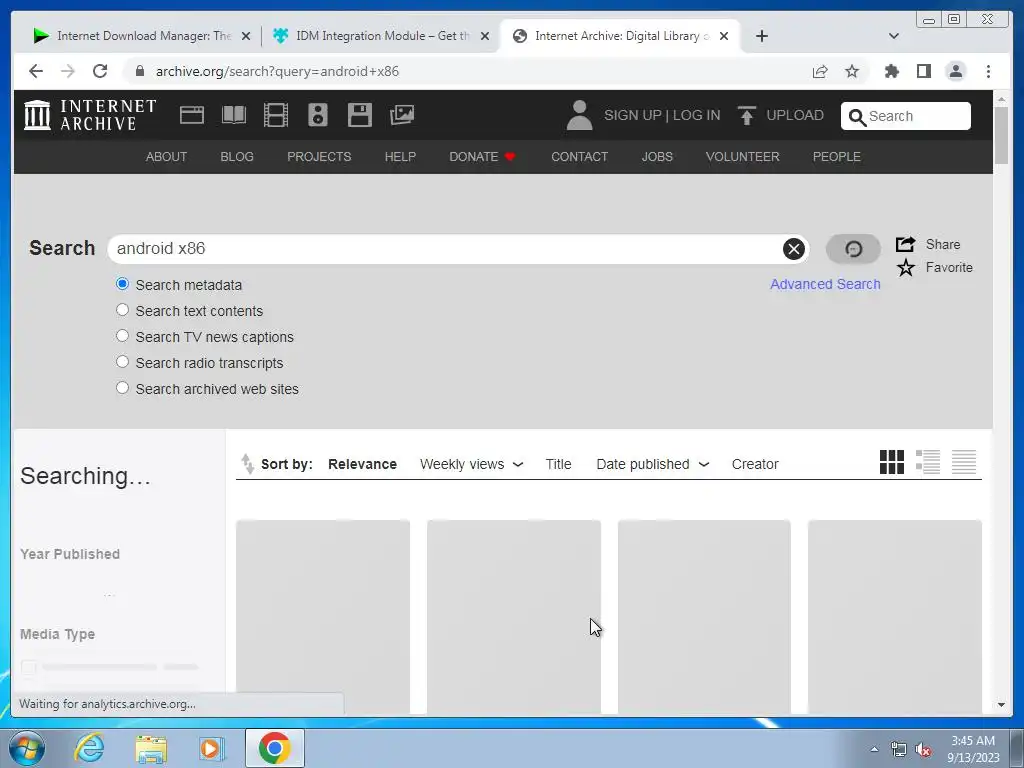Click the Share icon

(905, 244)
